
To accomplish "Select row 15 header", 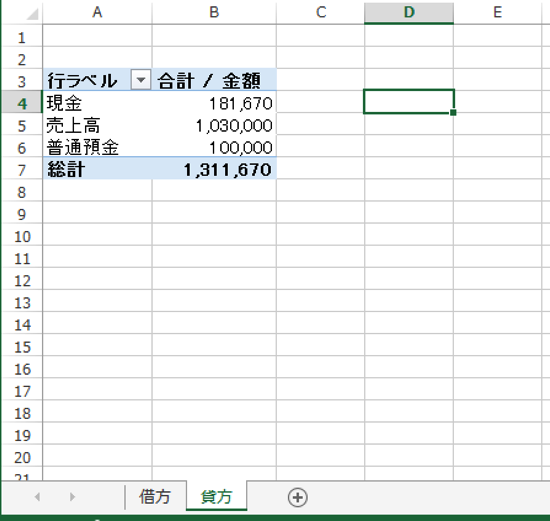I will (x=22, y=346).
